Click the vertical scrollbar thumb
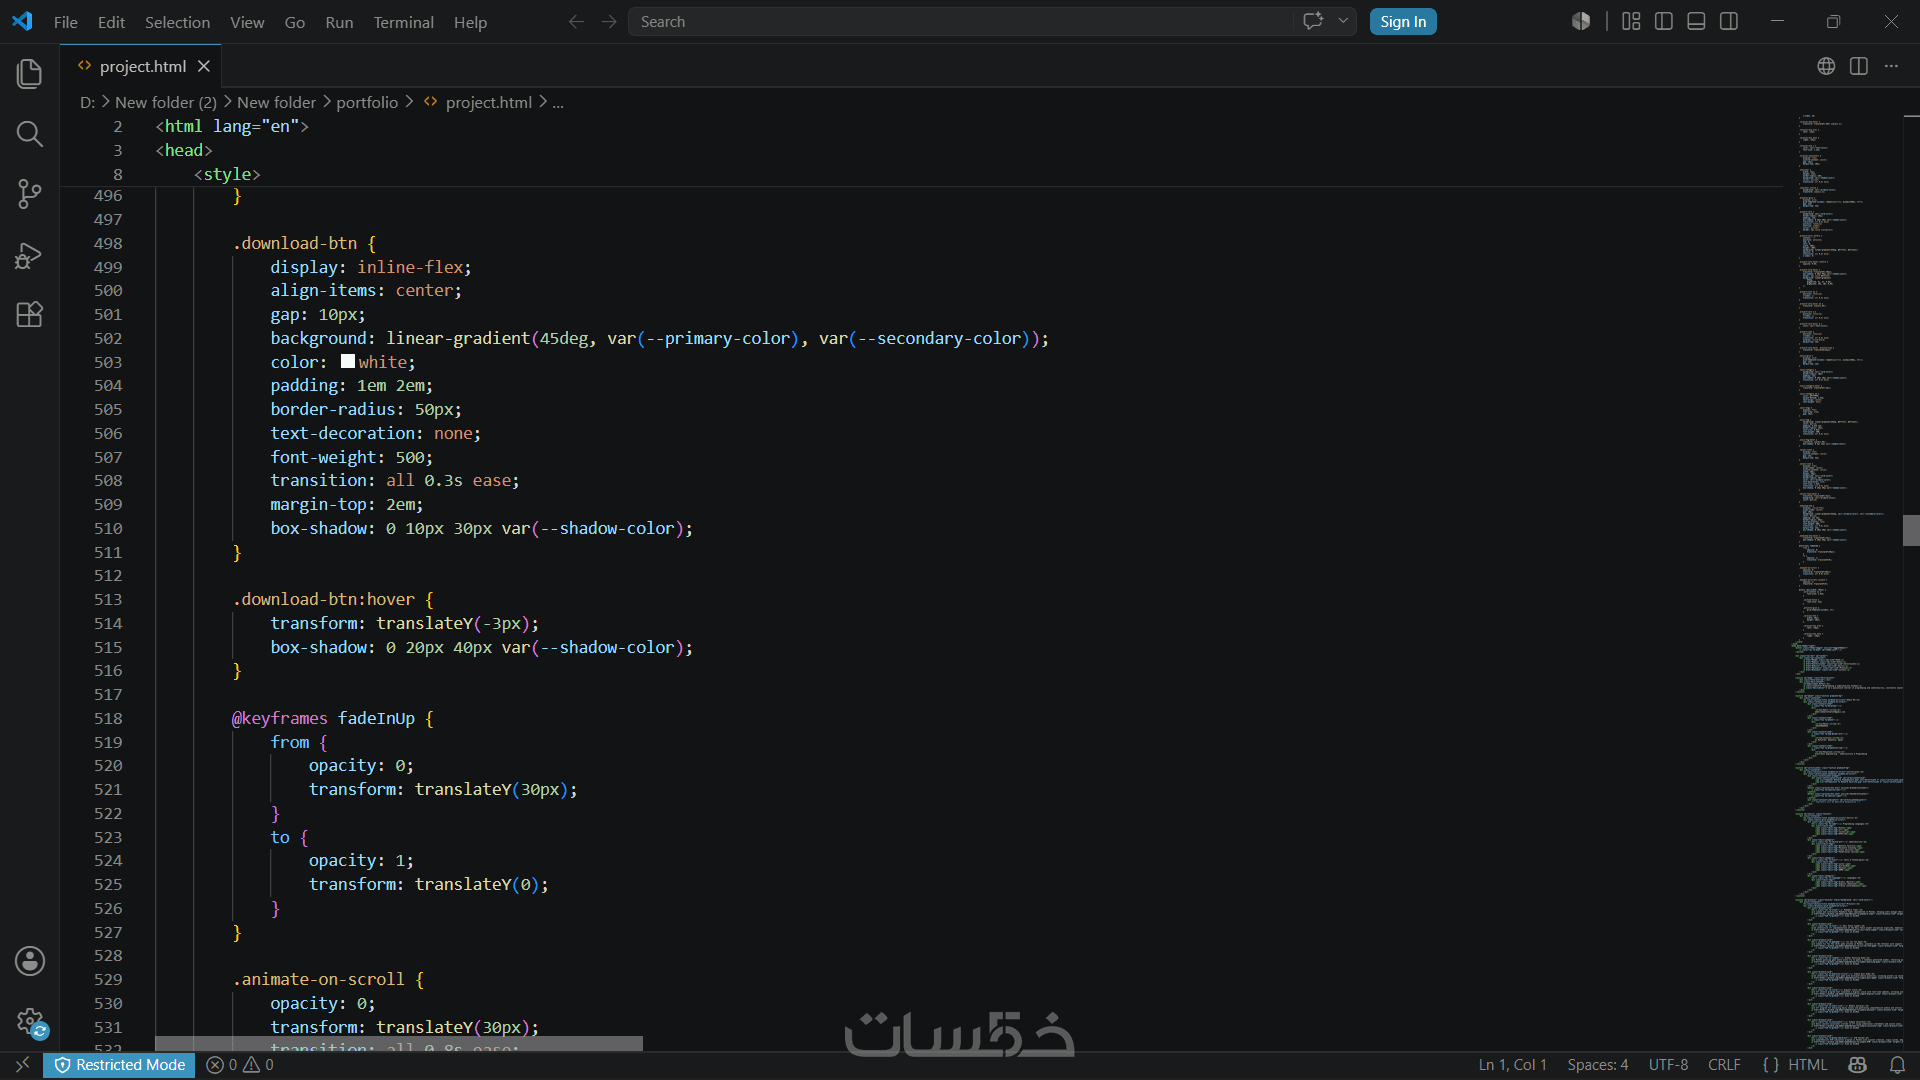The height and width of the screenshot is (1080, 1920). tap(1911, 530)
